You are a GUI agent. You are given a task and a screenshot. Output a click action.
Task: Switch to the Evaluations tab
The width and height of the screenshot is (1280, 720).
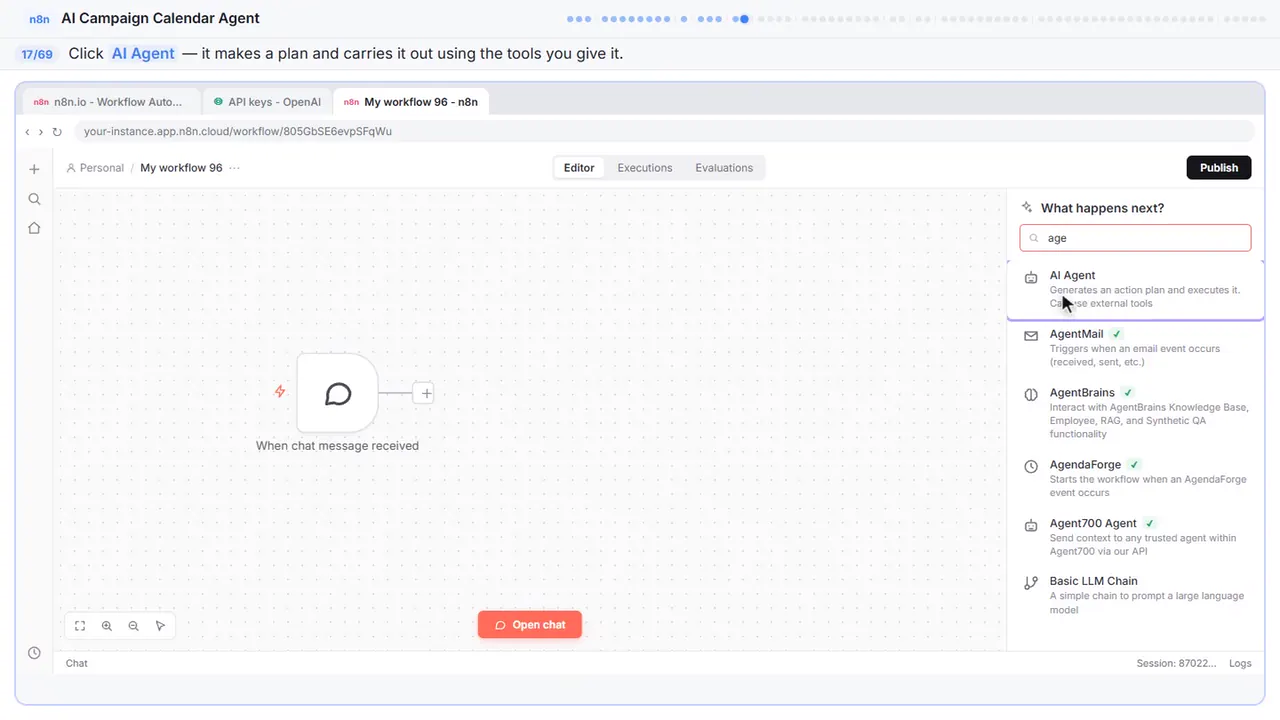pos(724,168)
